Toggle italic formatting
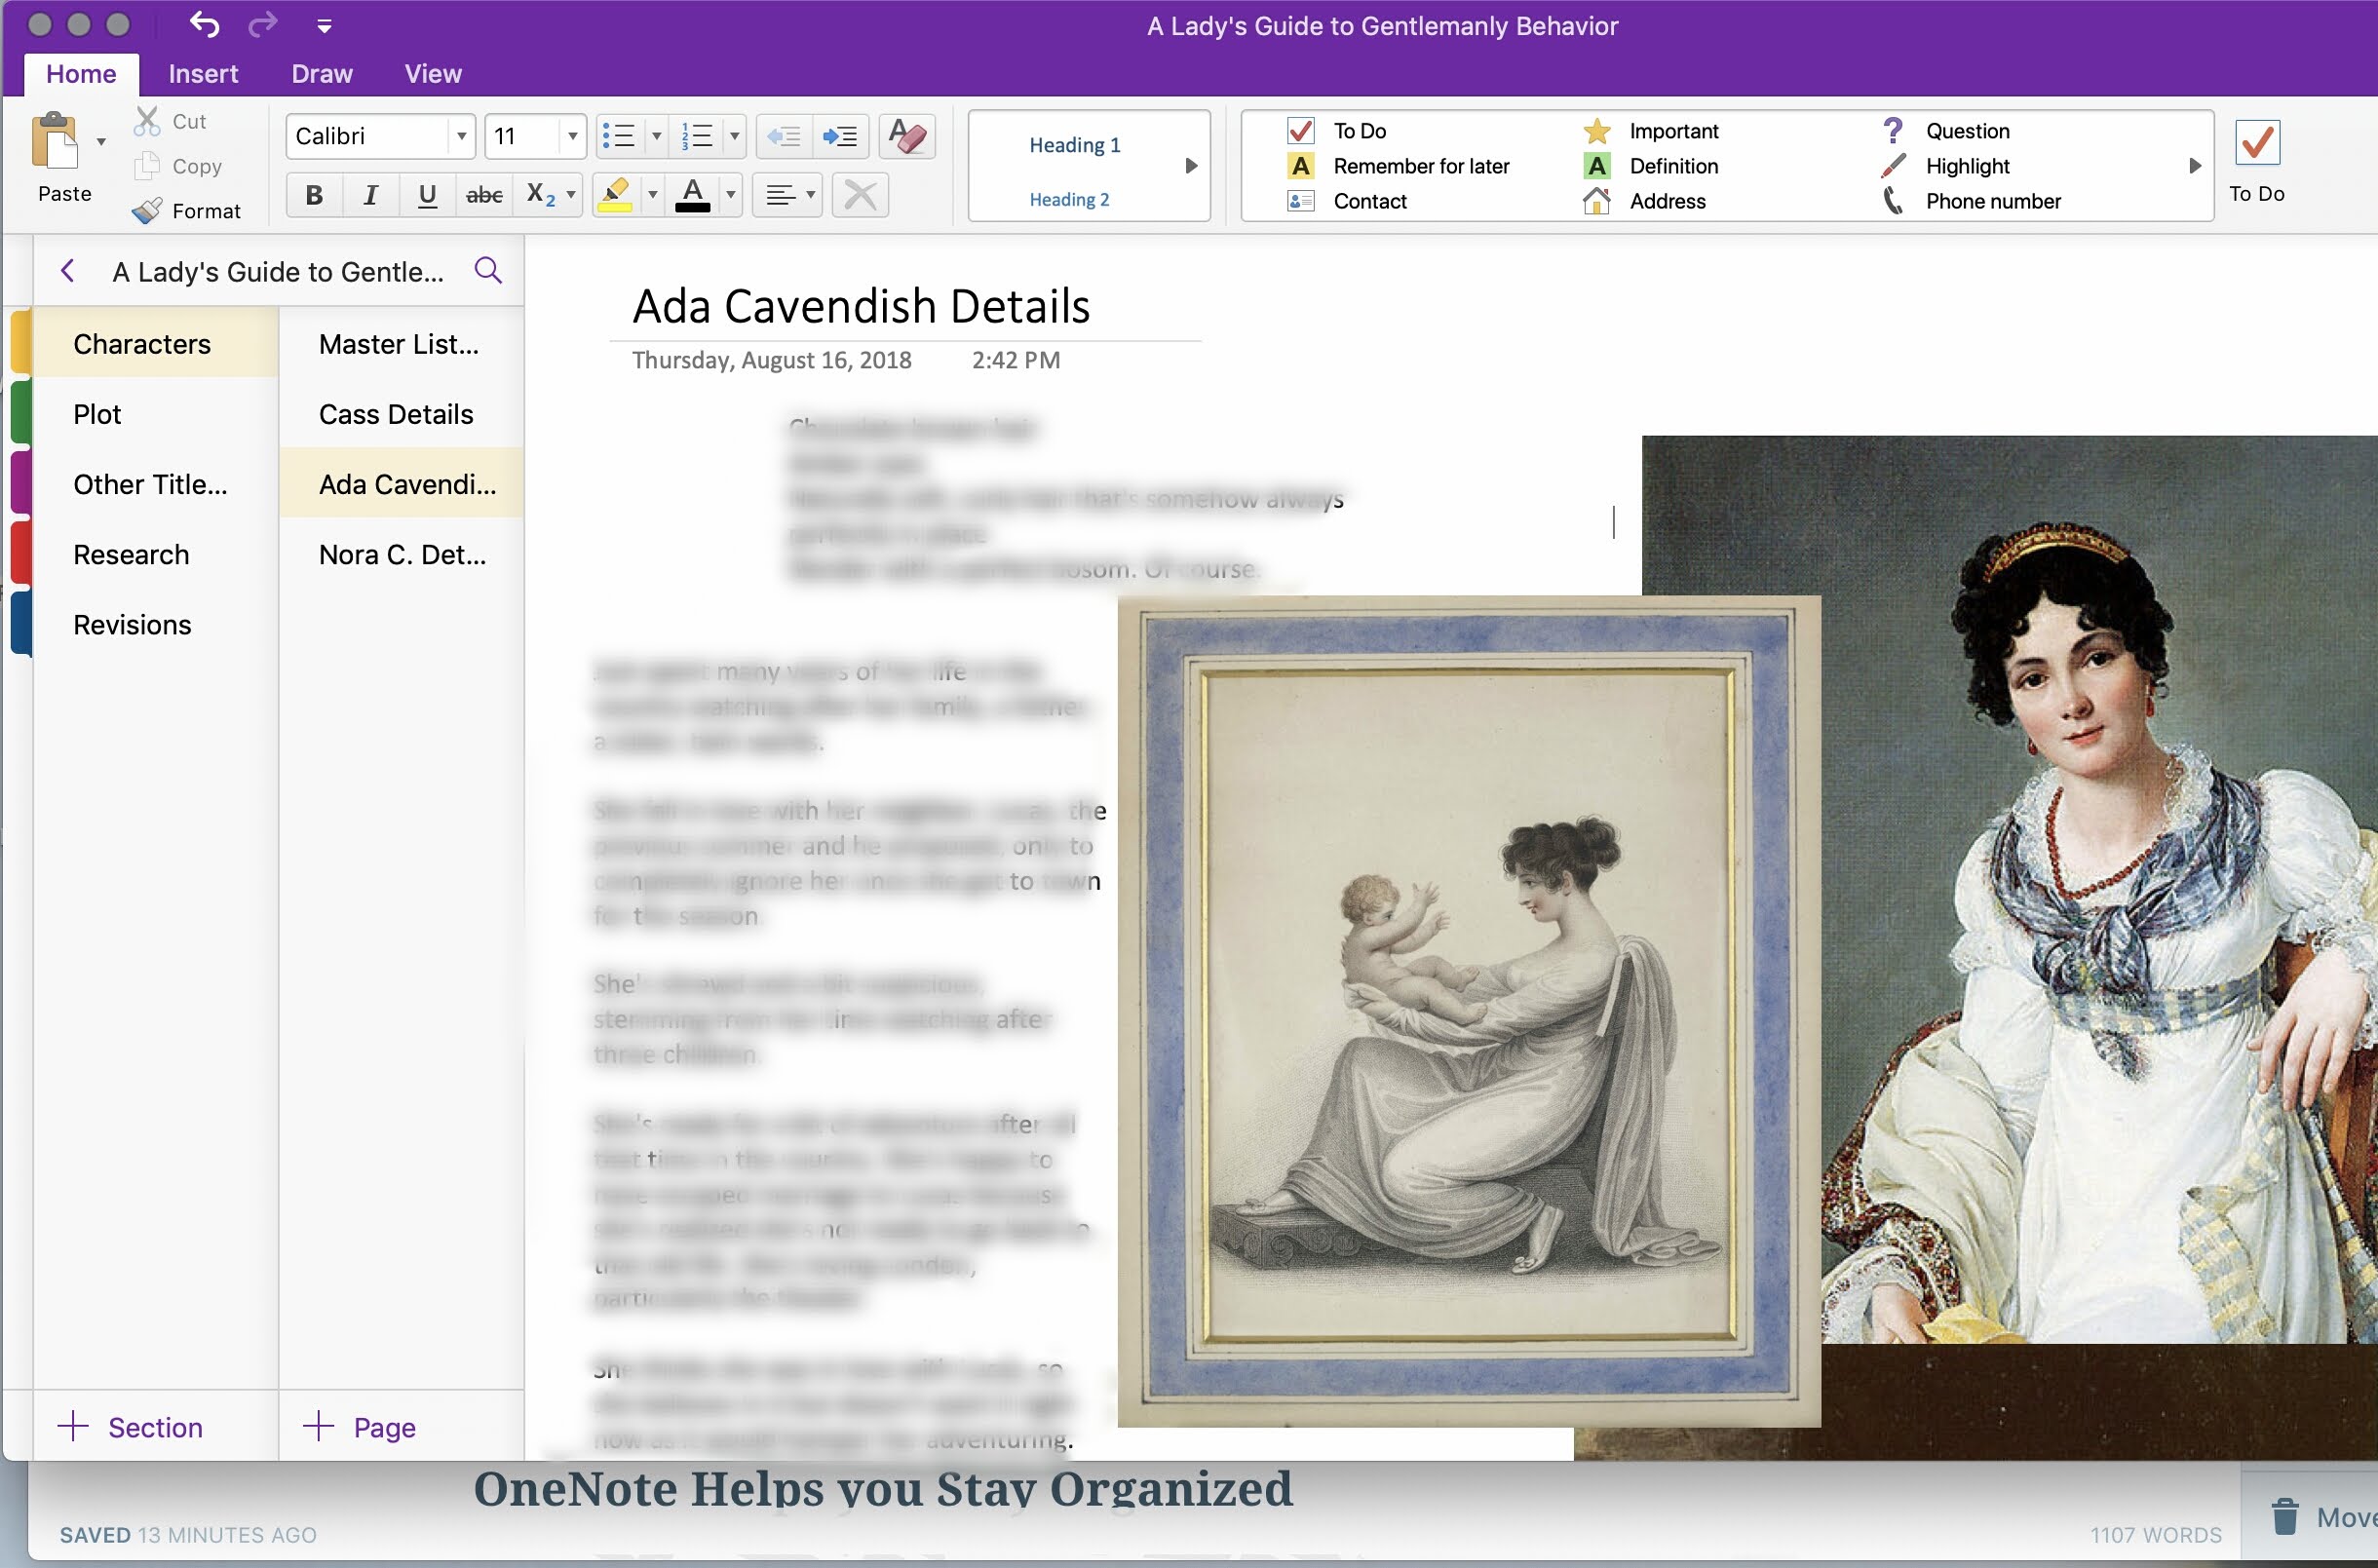 370,195
